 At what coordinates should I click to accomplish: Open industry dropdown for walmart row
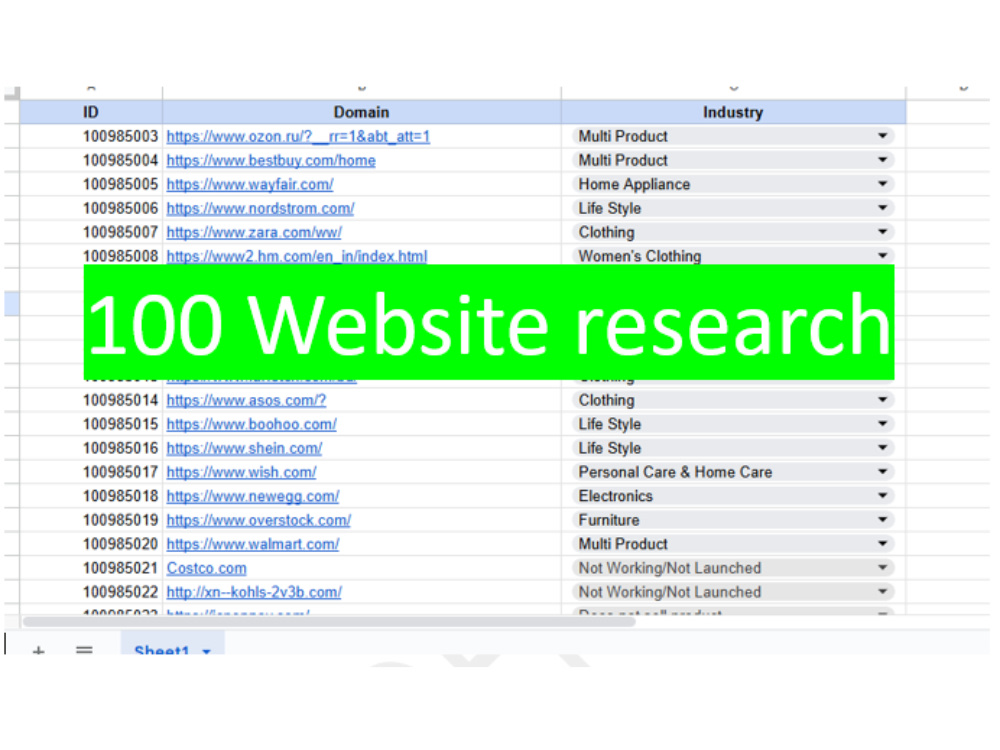coord(883,544)
